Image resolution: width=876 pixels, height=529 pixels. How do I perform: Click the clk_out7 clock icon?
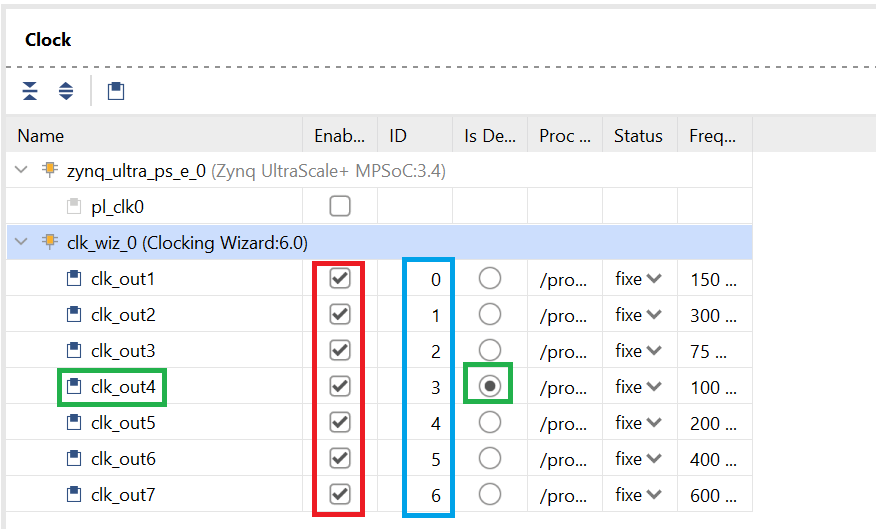(x=74, y=494)
